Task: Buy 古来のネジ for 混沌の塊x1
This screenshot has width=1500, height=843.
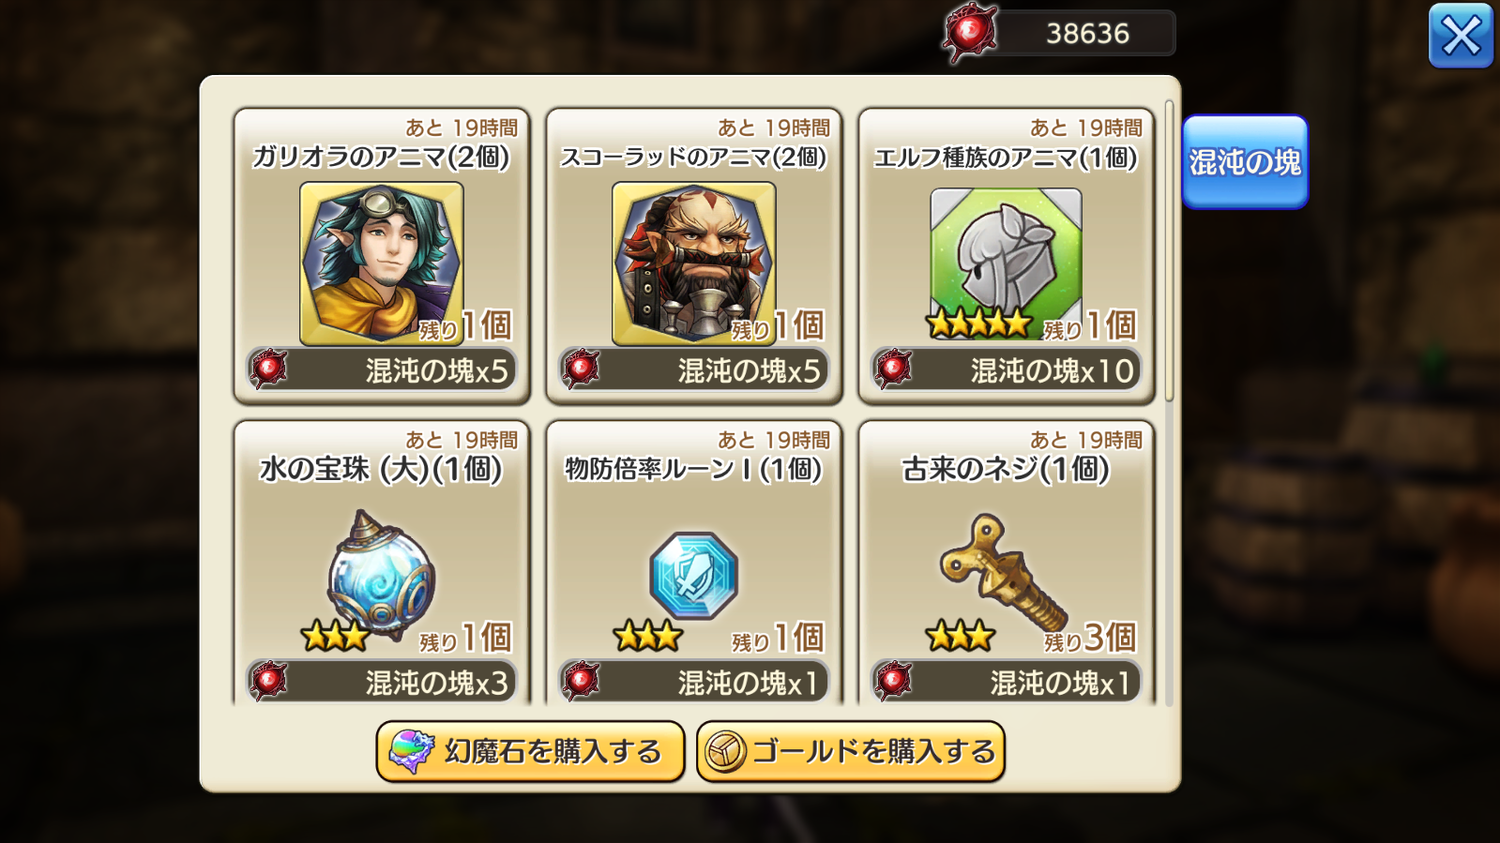Action: (1006, 682)
